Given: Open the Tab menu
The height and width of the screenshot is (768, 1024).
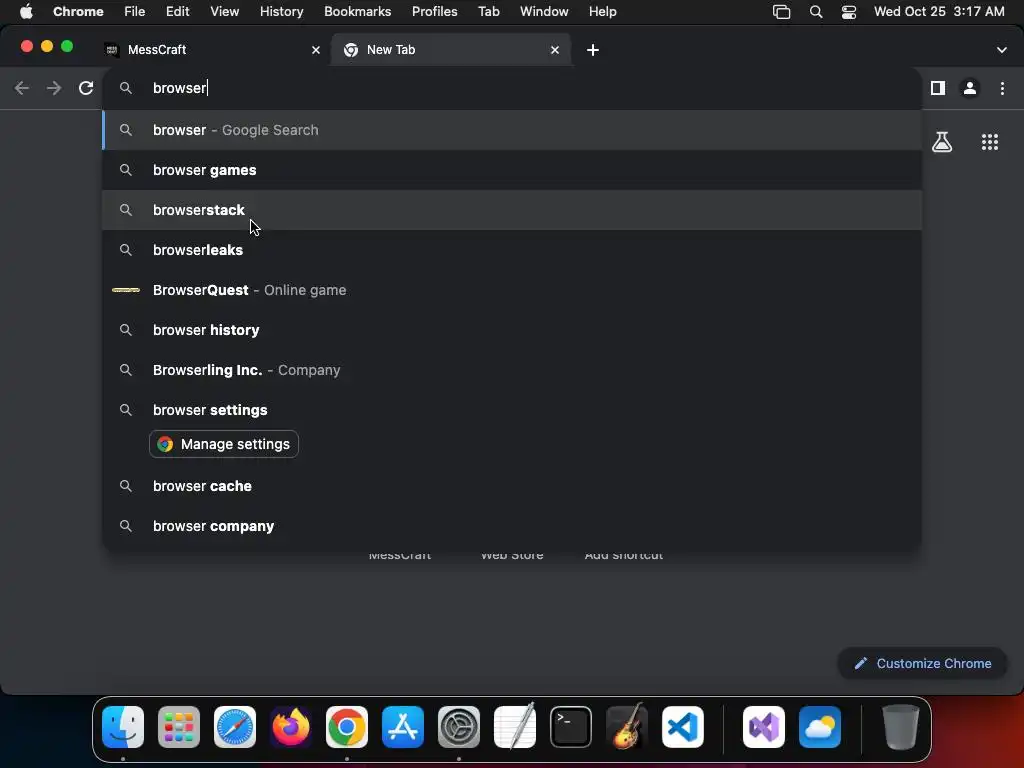Looking at the screenshot, I should [x=488, y=12].
